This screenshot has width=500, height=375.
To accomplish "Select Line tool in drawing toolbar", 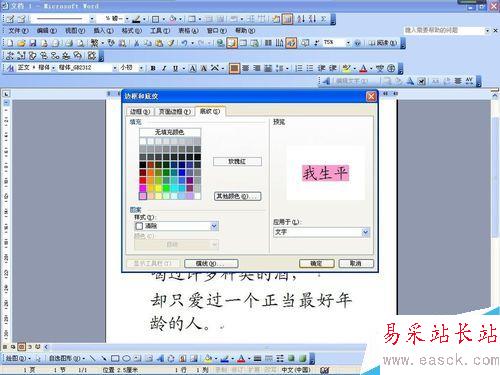I will 93,359.
